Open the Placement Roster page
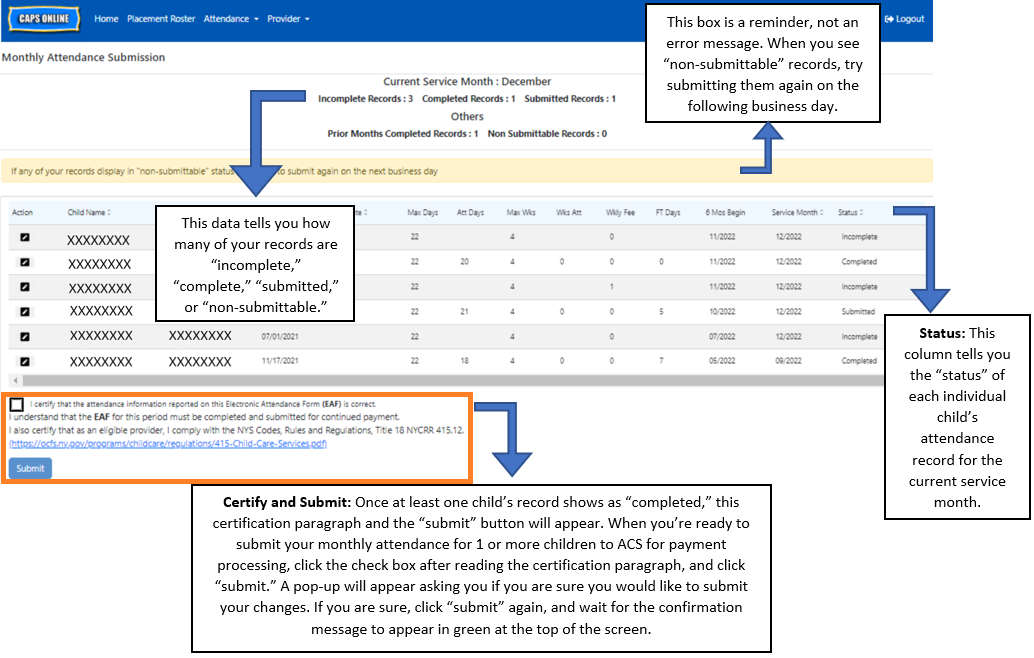Screen dimensions: 1034x658 (x=160, y=19)
